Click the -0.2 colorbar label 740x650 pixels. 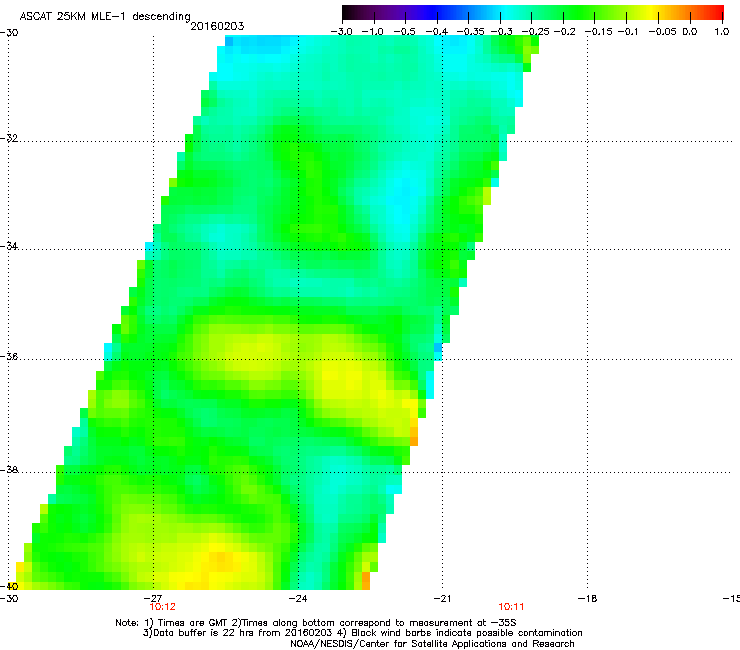point(564,32)
